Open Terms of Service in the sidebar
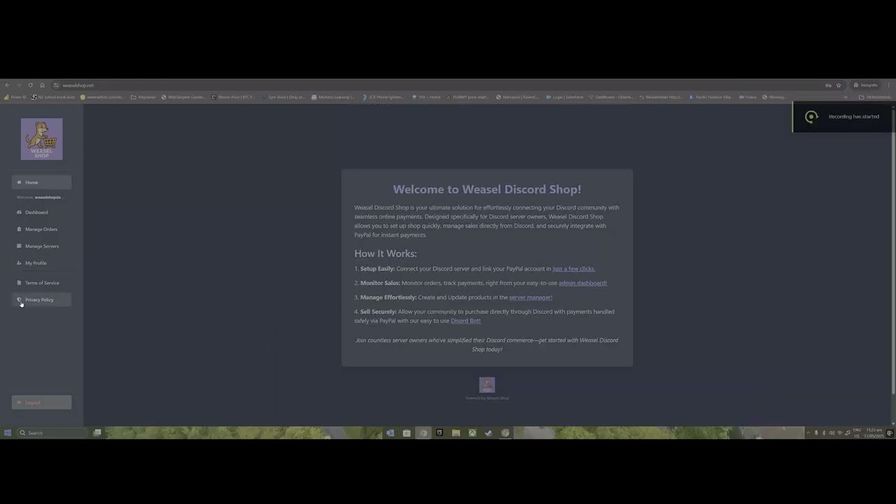The width and height of the screenshot is (896, 504). pos(42,283)
